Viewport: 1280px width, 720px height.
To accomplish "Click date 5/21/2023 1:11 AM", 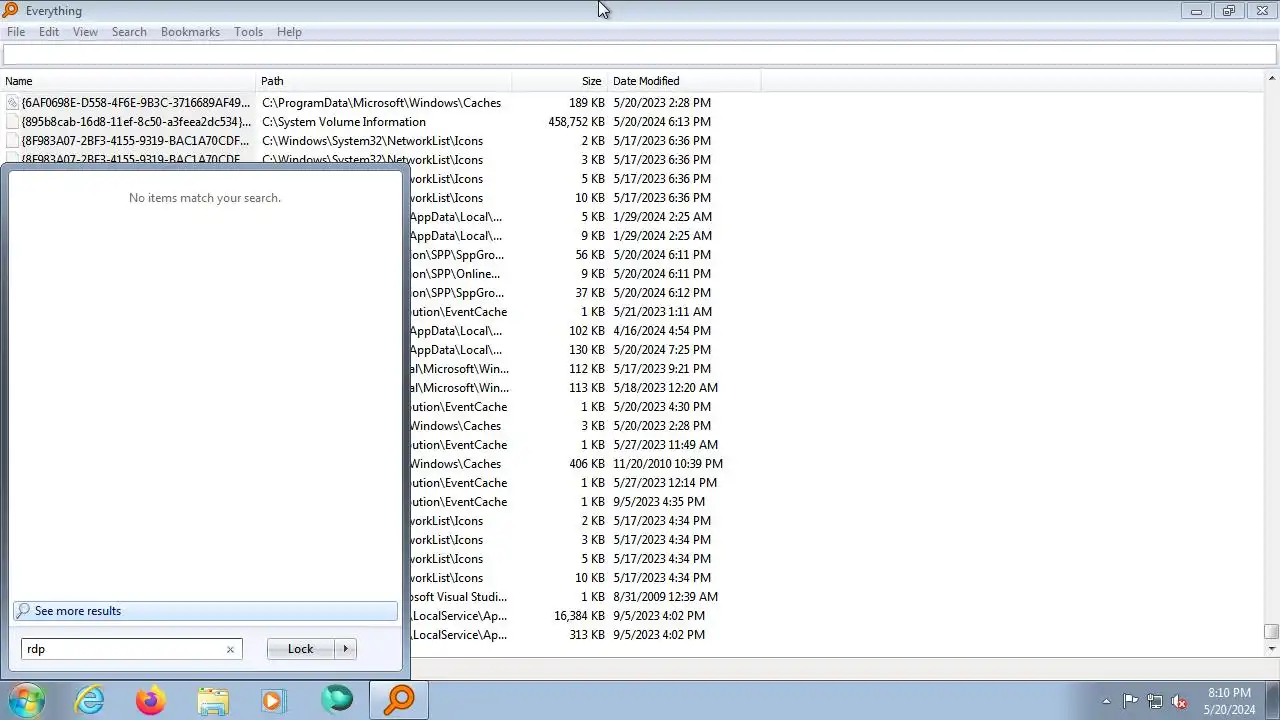I will (662, 312).
